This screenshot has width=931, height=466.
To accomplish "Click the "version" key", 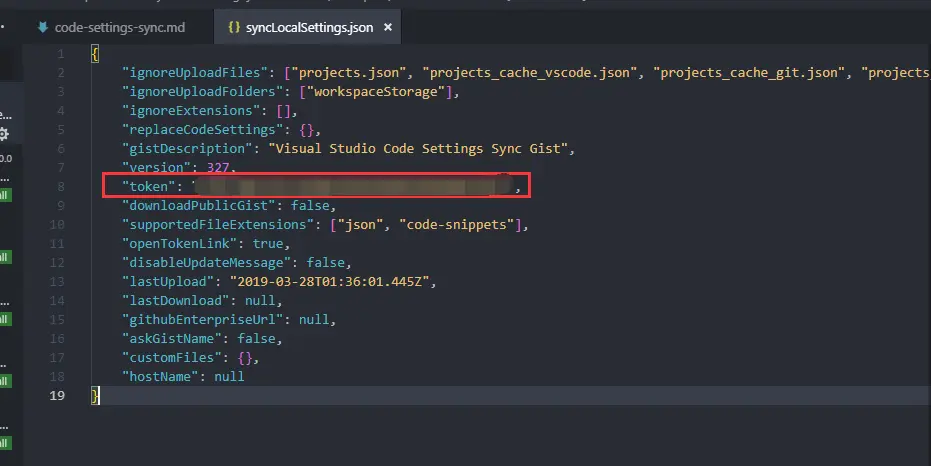I will (x=156, y=167).
